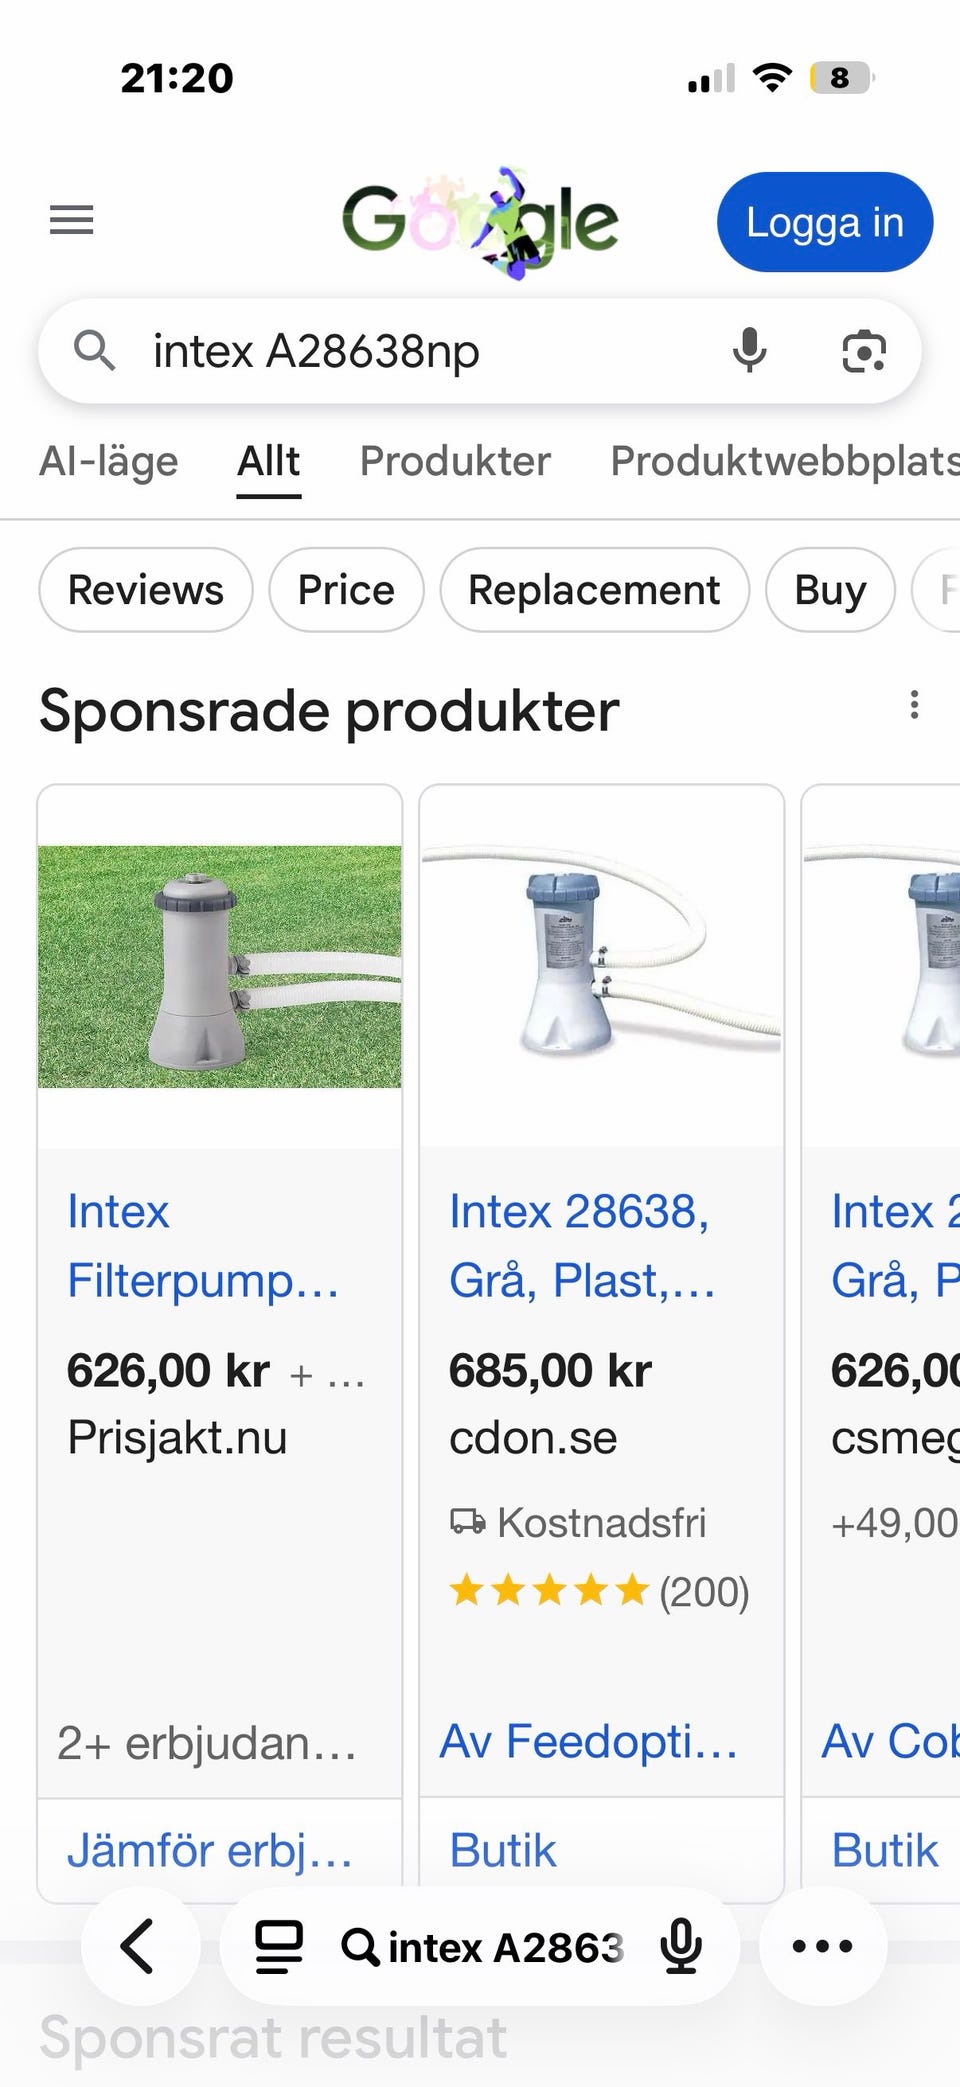This screenshot has height=2087, width=960.
Task: Tap the Logga in button
Action: [825, 222]
